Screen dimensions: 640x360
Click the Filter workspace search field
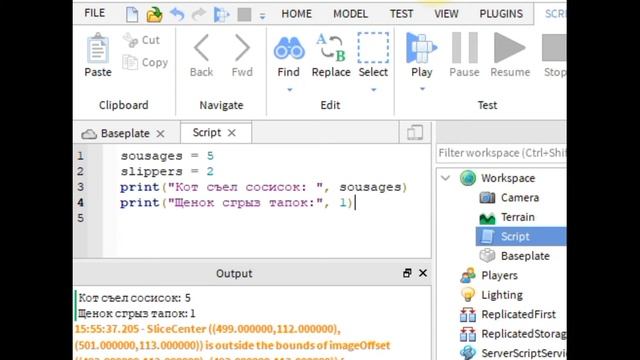click(x=501, y=153)
